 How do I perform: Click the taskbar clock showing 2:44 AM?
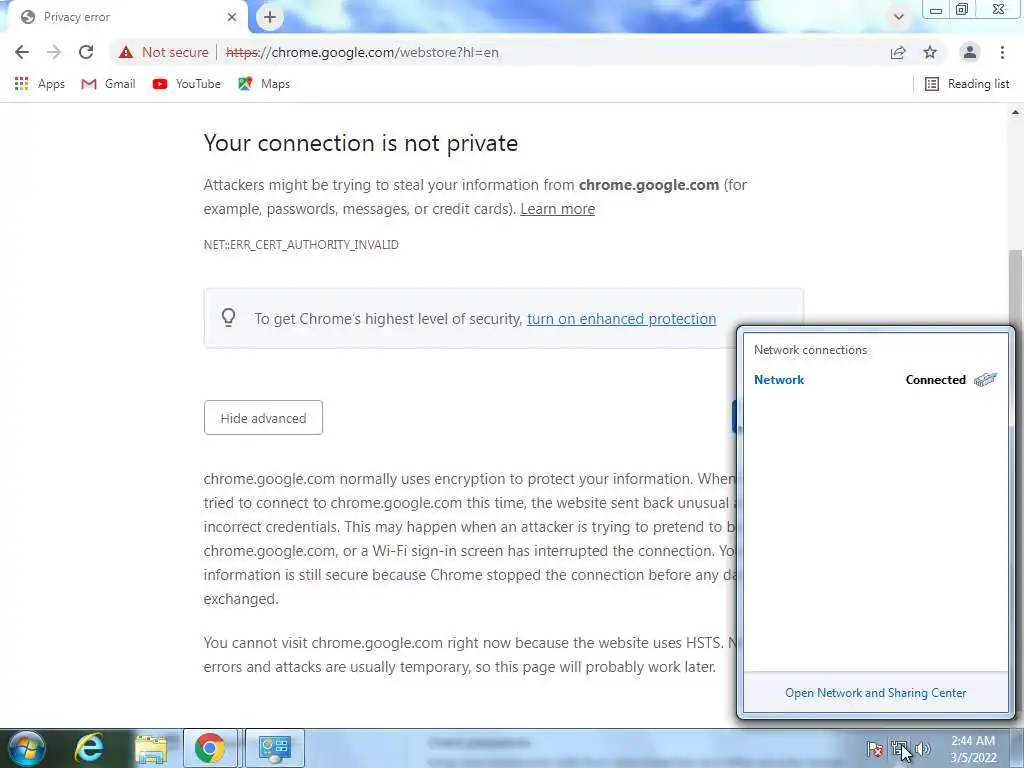[973, 749]
